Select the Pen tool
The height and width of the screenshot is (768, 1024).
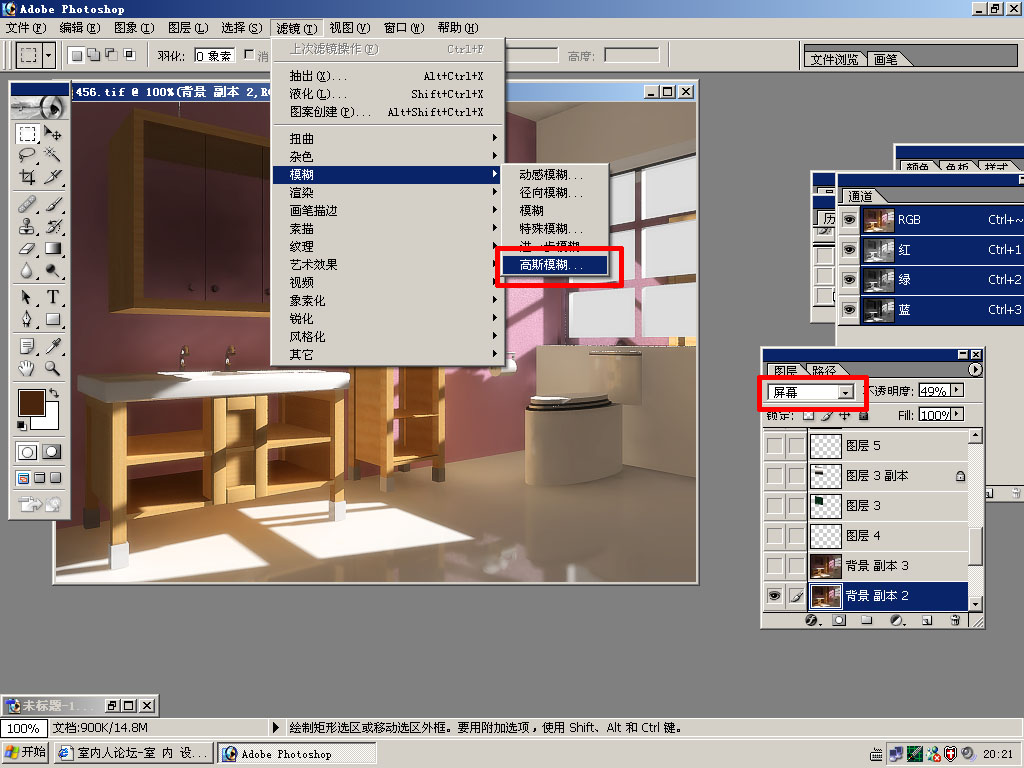click(x=27, y=319)
